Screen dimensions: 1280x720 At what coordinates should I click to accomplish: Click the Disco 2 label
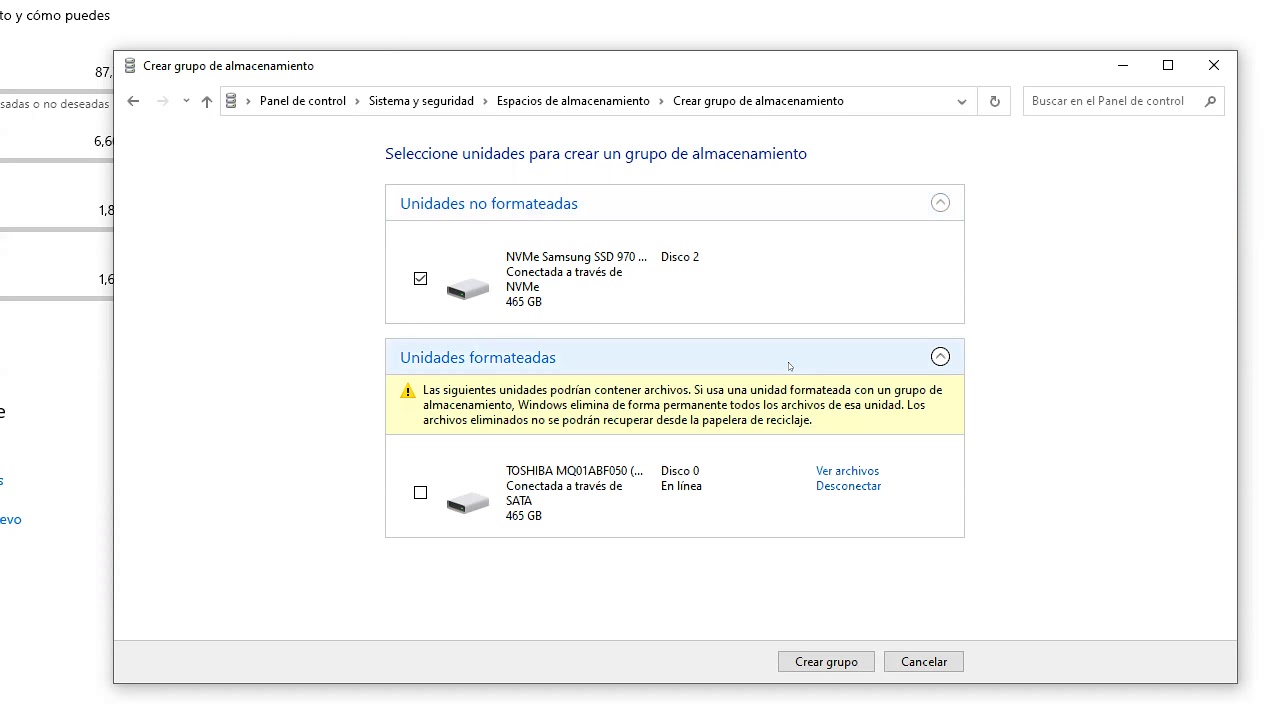pos(680,257)
